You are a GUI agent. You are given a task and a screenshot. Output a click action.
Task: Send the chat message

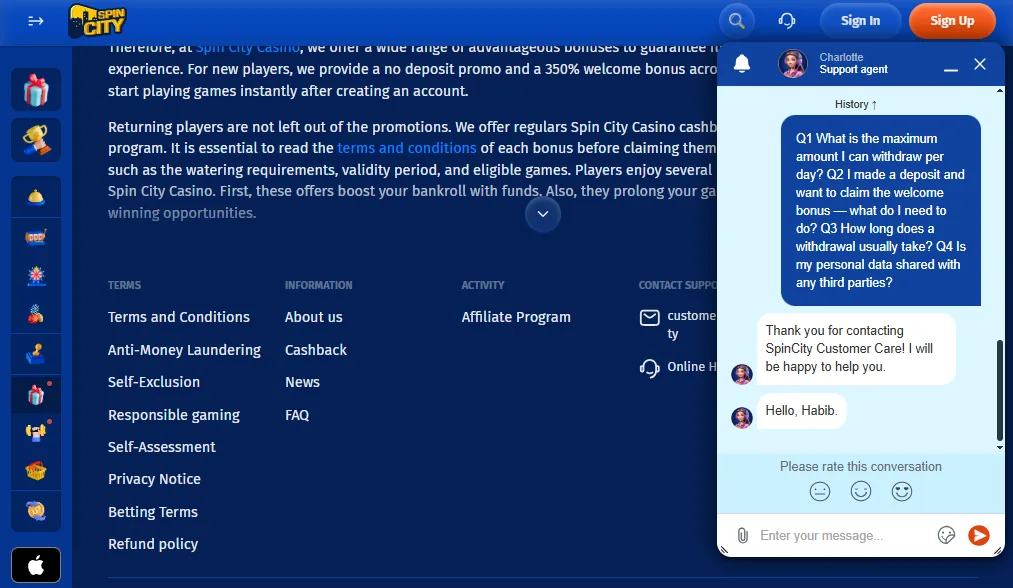coord(979,535)
